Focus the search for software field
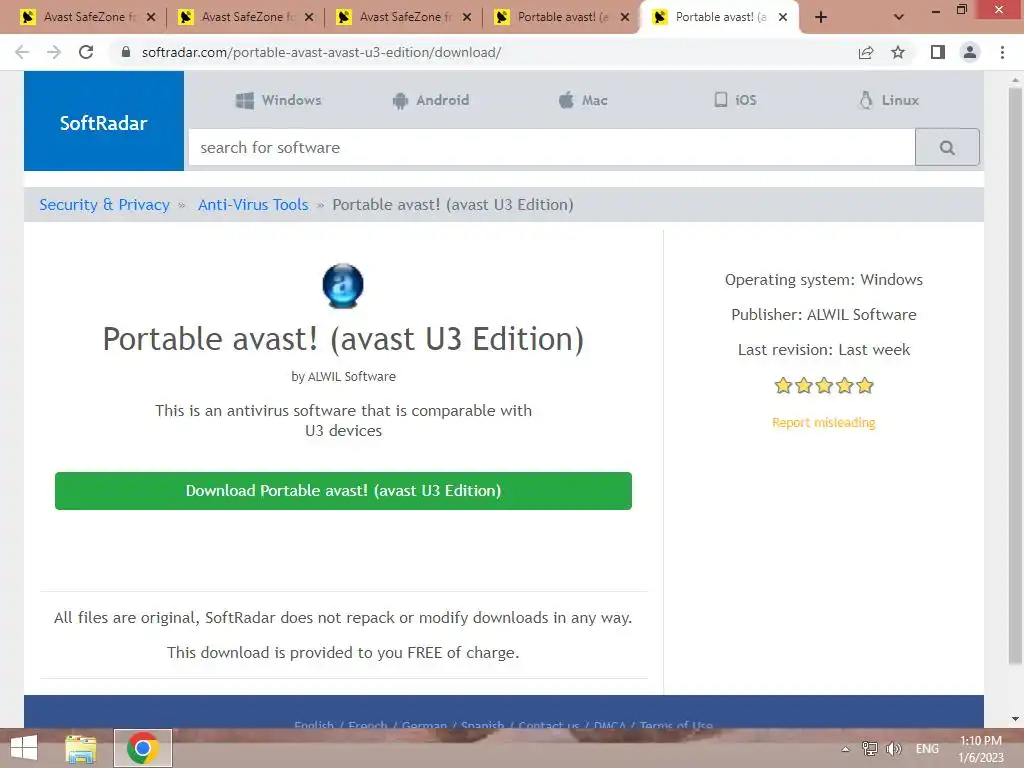1024x768 pixels. (552, 147)
